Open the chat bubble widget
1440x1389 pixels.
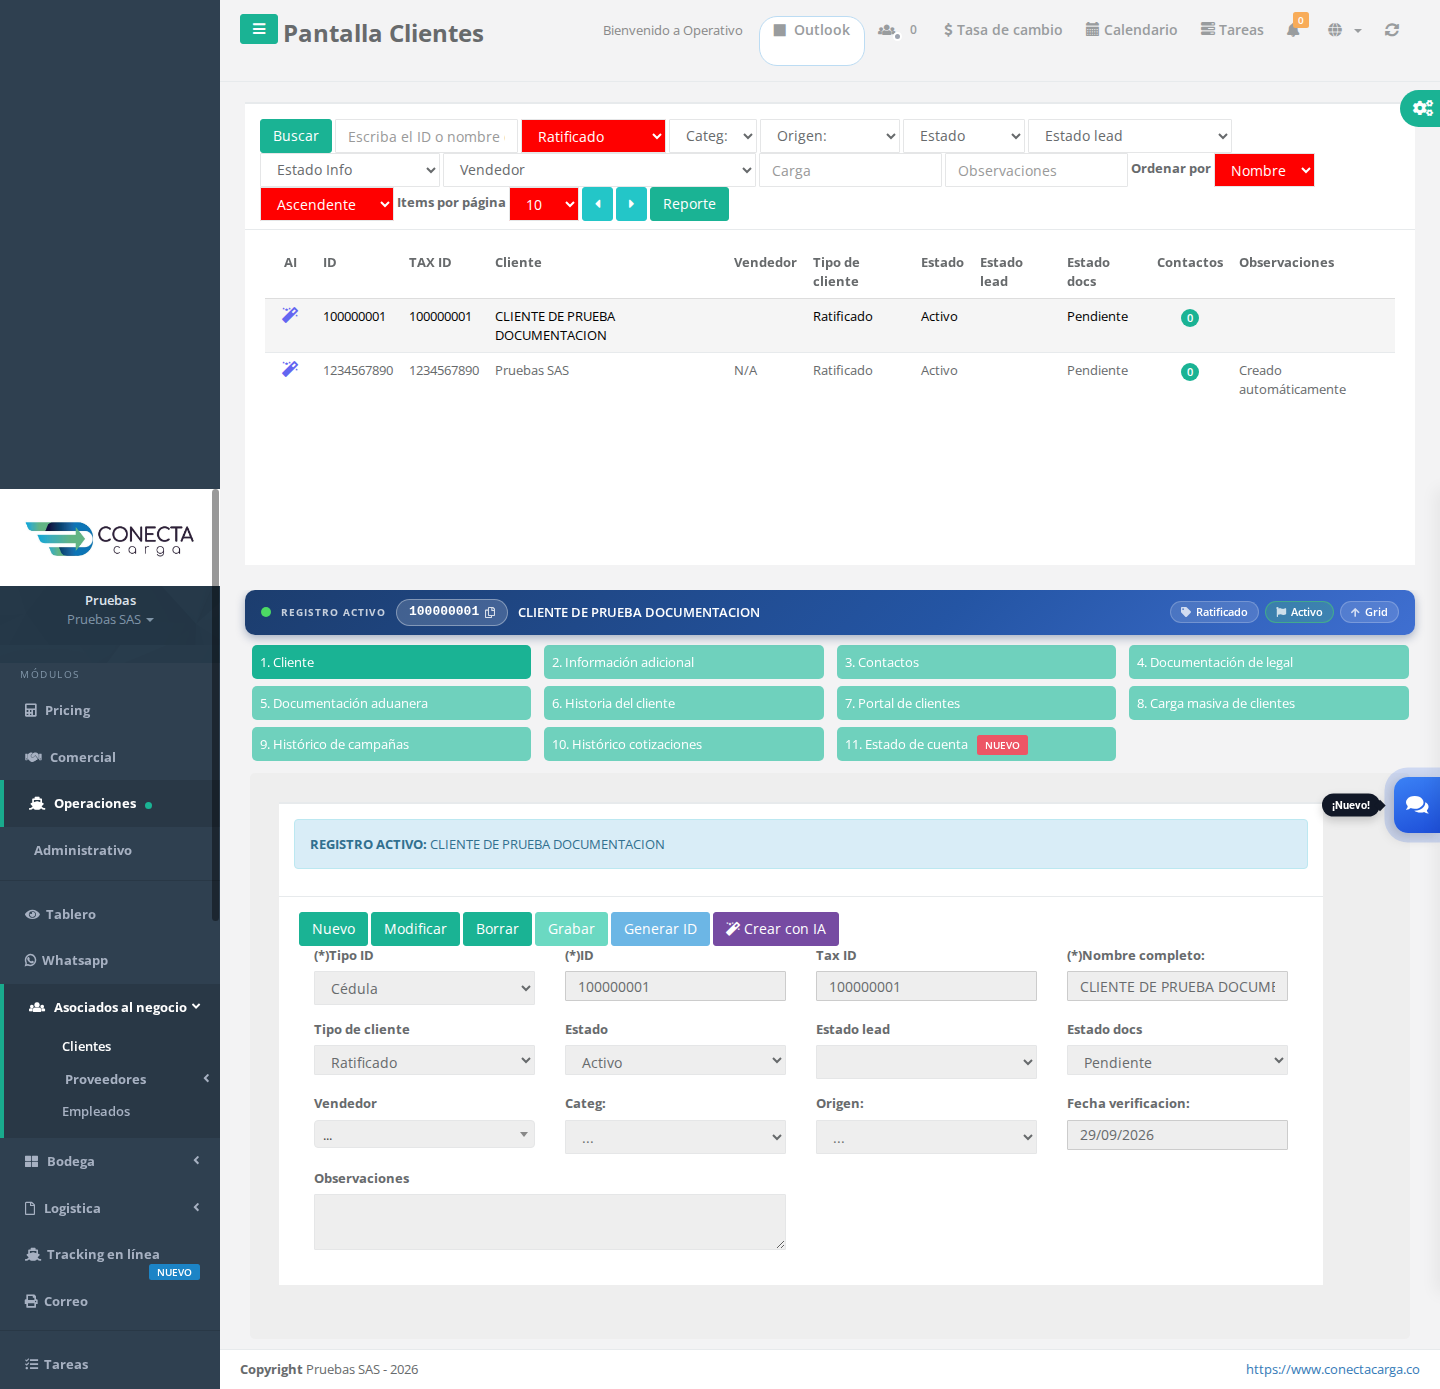(1417, 805)
